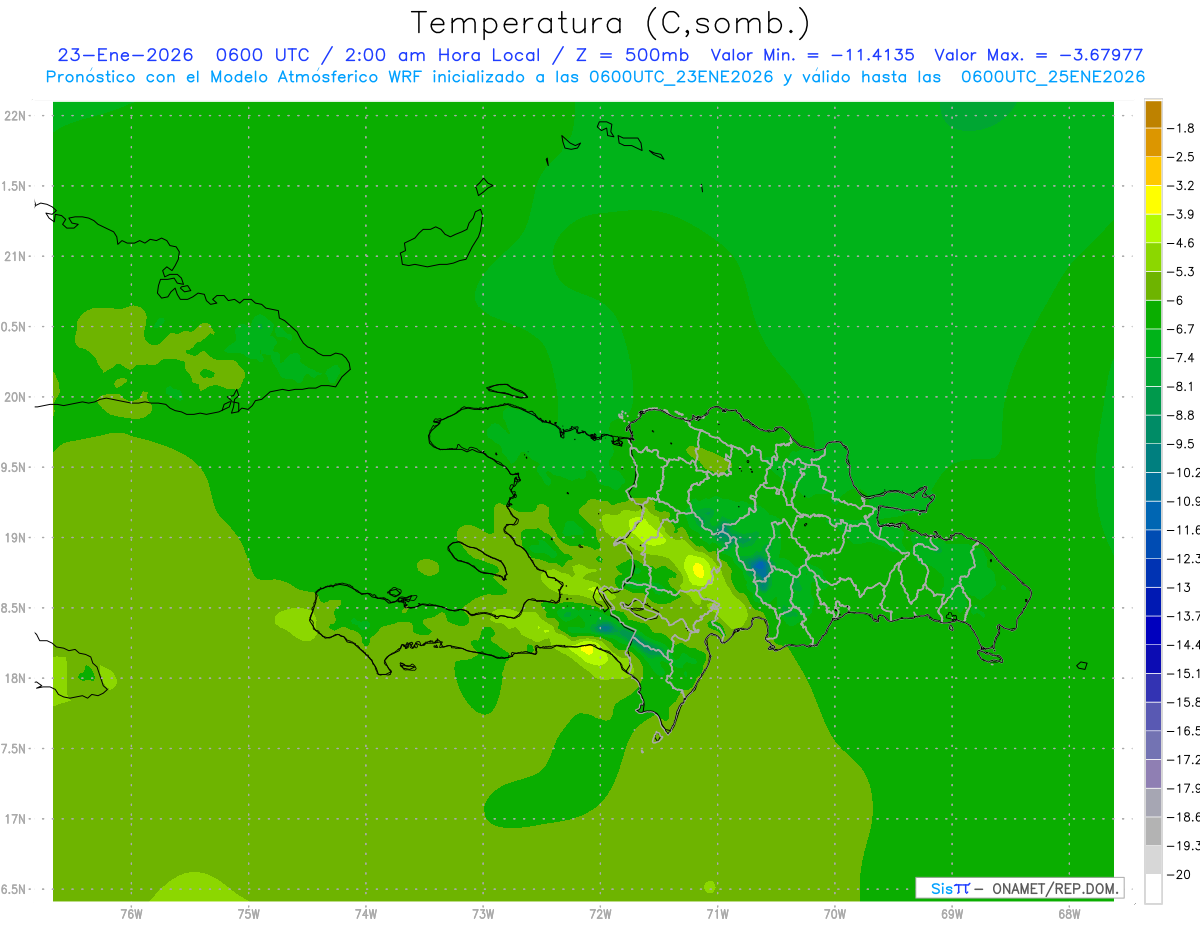Viewport: 1200px width, 927px height.
Task: Click the '0600UTC_23ENE2026' initialization timestamp
Action: click(681, 77)
